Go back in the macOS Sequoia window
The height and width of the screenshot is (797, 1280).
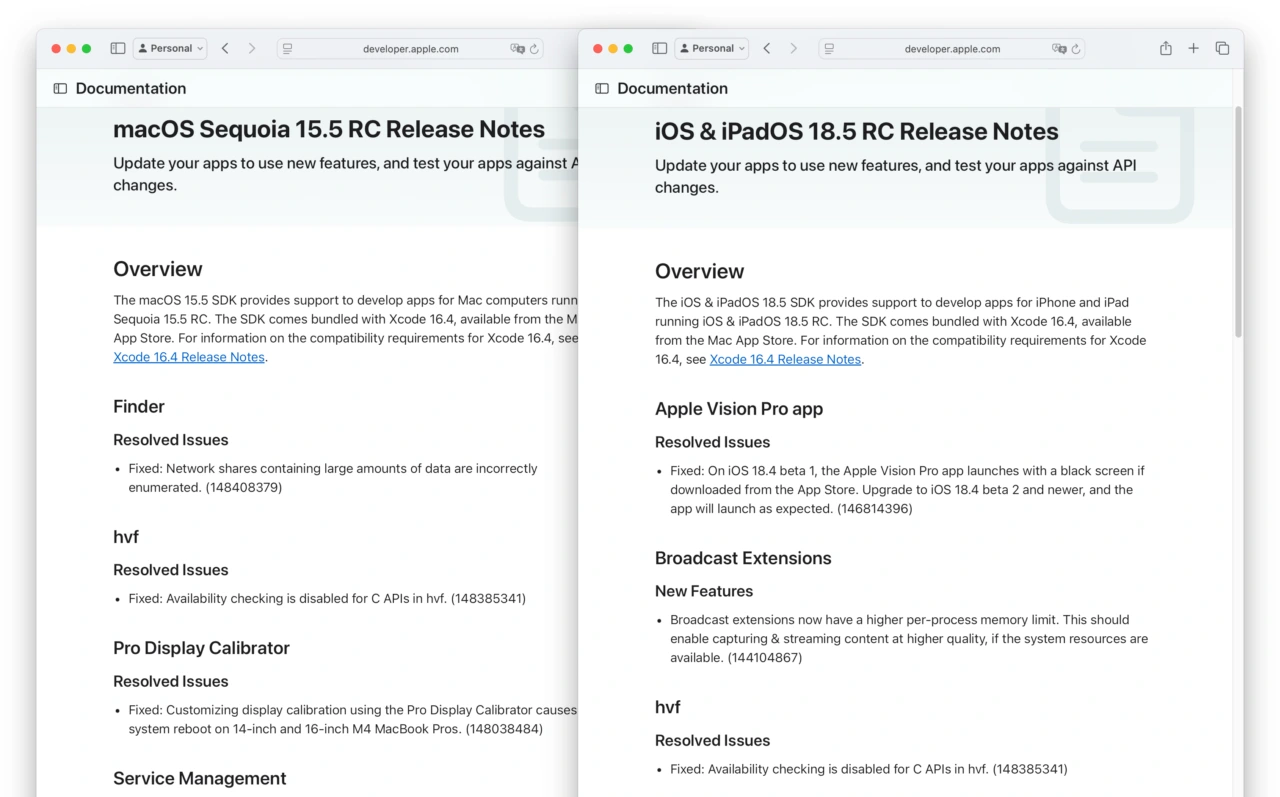(x=225, y=48)
